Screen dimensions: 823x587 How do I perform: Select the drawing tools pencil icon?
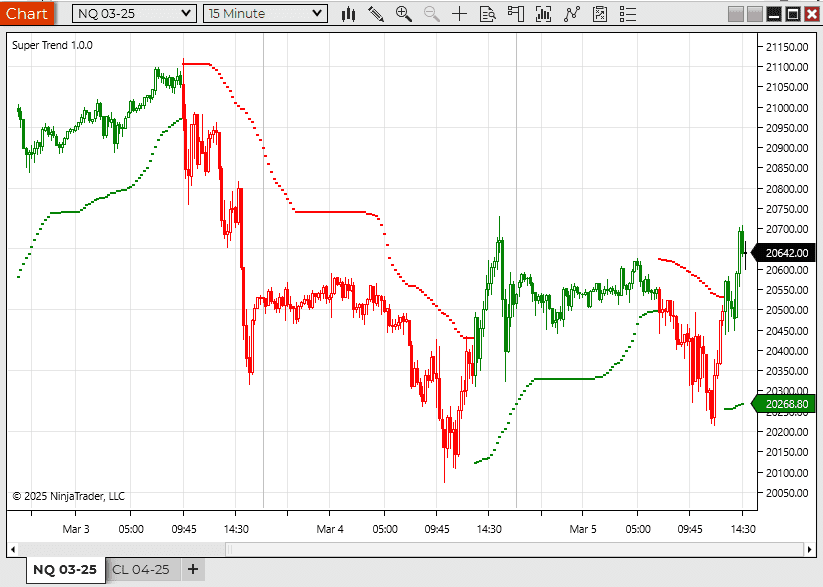(376, 14)
